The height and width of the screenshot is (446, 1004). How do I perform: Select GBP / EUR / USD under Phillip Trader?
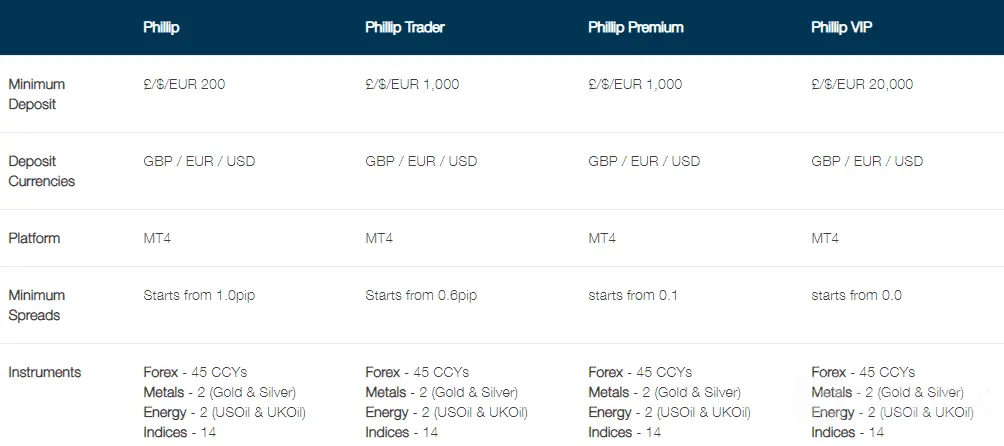421,161
